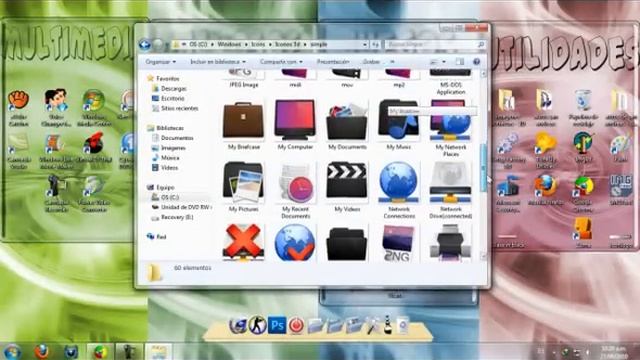
Task: Navigate to Windows in the breadcrumb
Action: pos(229,44)
